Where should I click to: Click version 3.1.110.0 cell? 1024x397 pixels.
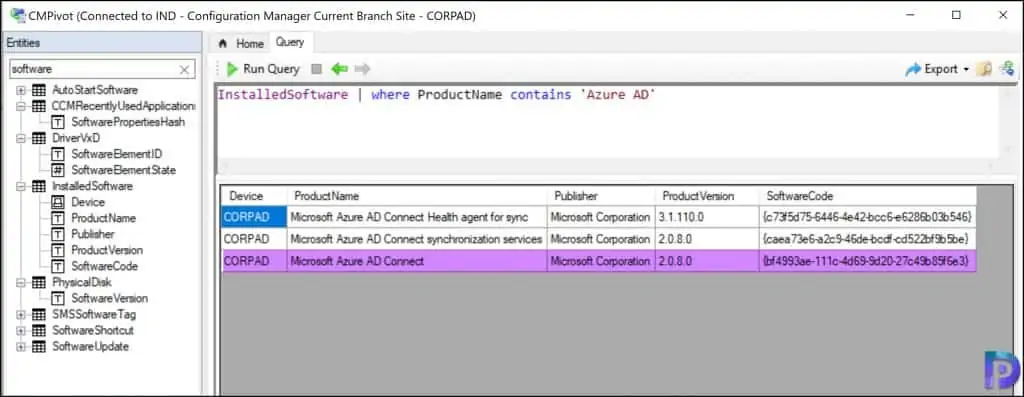[707, 216]
